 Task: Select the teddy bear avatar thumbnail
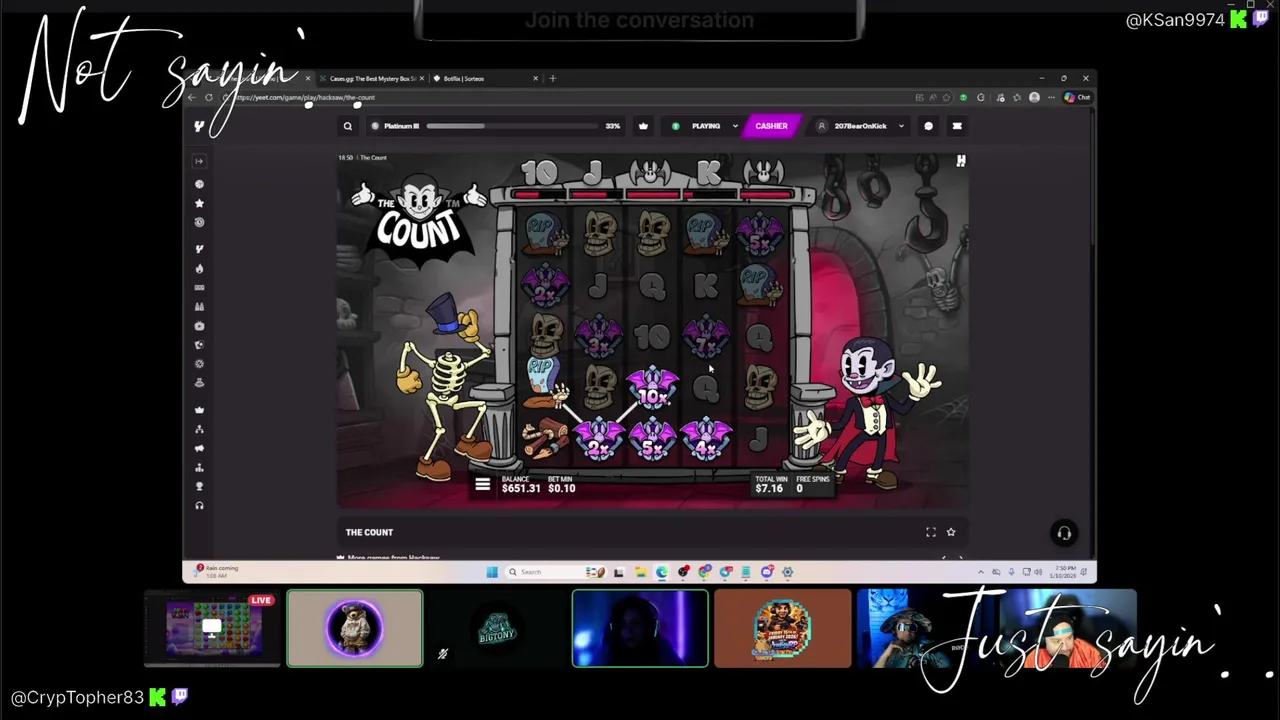tap(355, 628)
